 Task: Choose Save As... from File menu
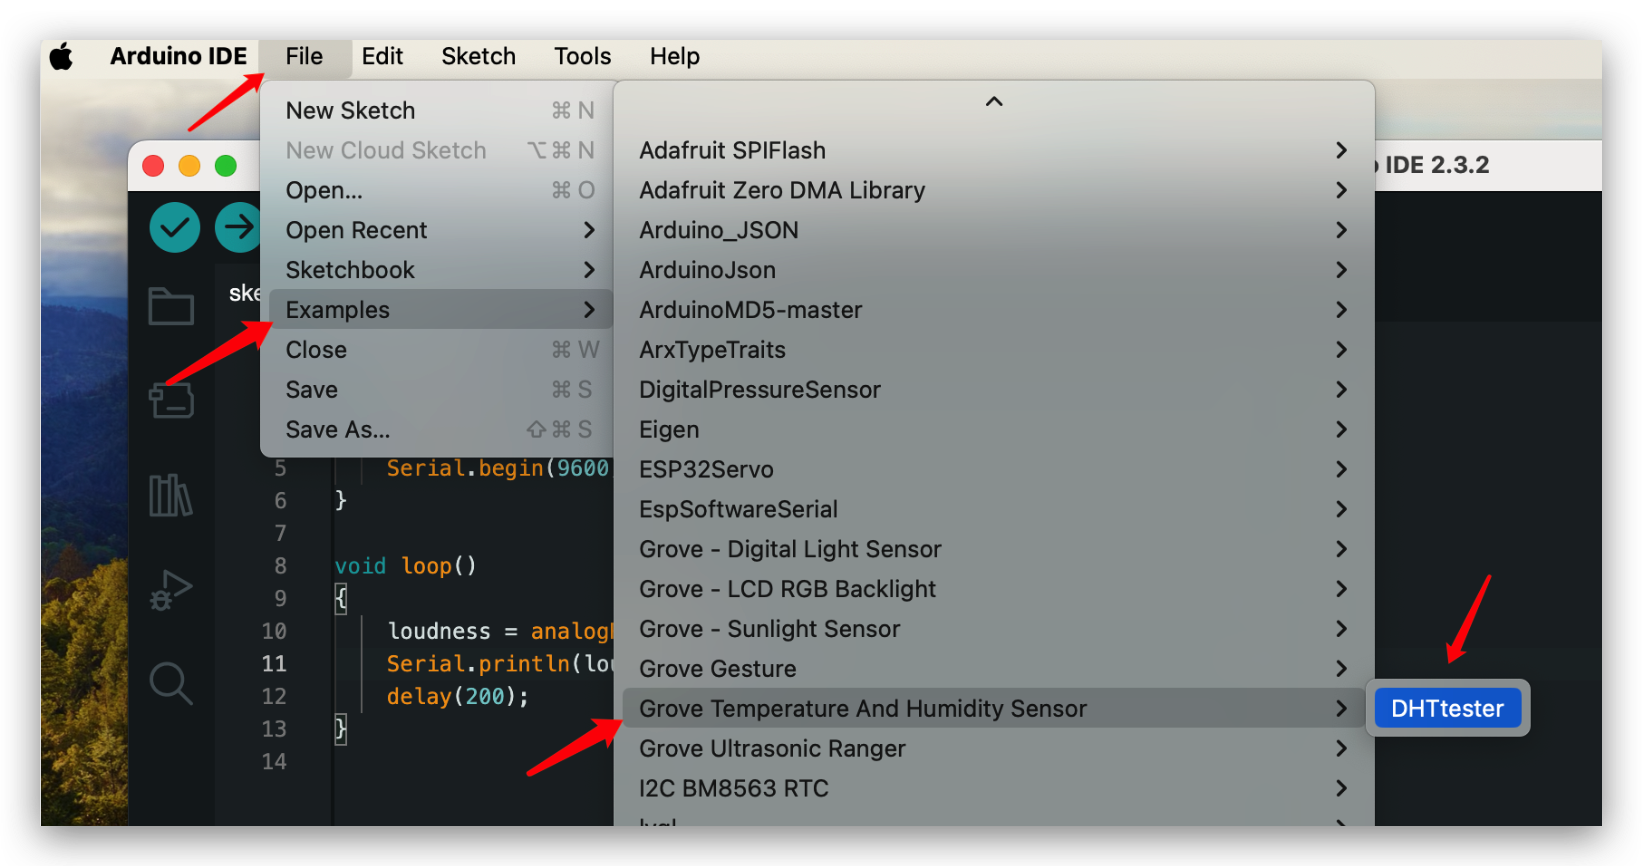pos(438,430)
